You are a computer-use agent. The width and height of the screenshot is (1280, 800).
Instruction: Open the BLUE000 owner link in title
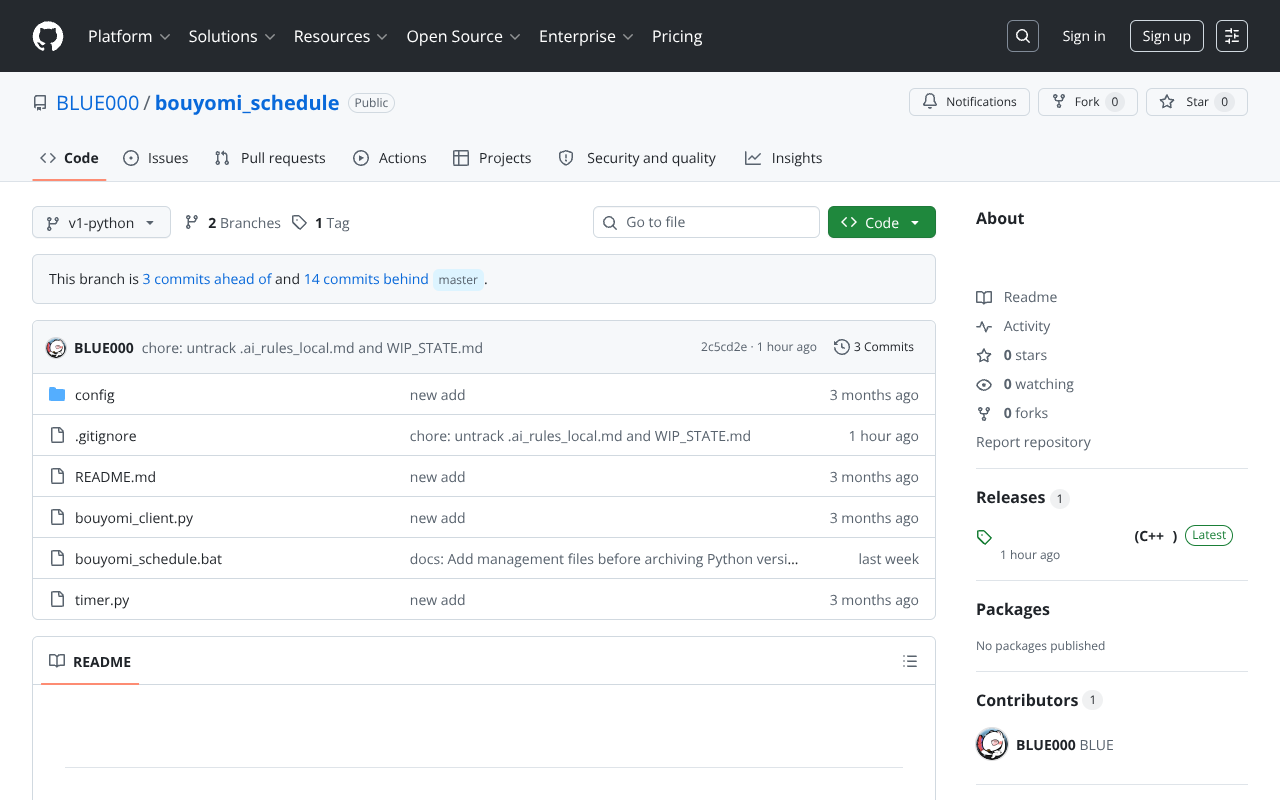point(98,103)
